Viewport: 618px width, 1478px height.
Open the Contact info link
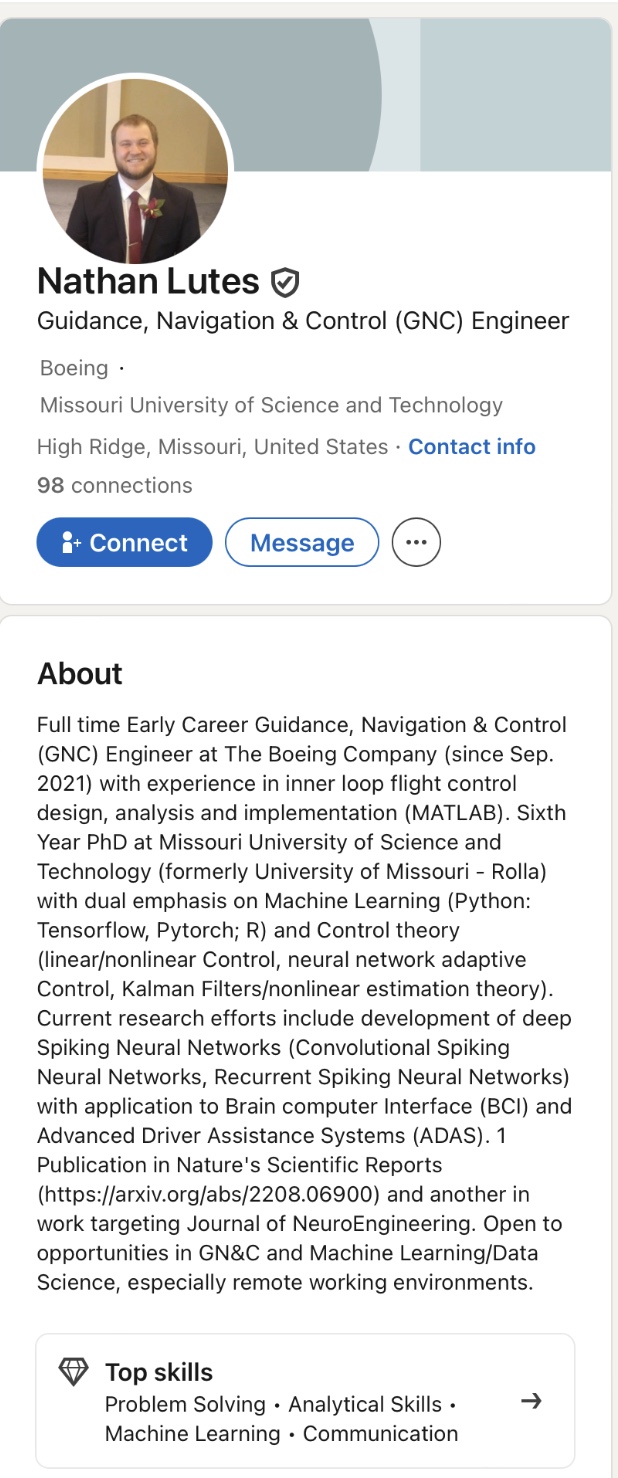point(472,447)
